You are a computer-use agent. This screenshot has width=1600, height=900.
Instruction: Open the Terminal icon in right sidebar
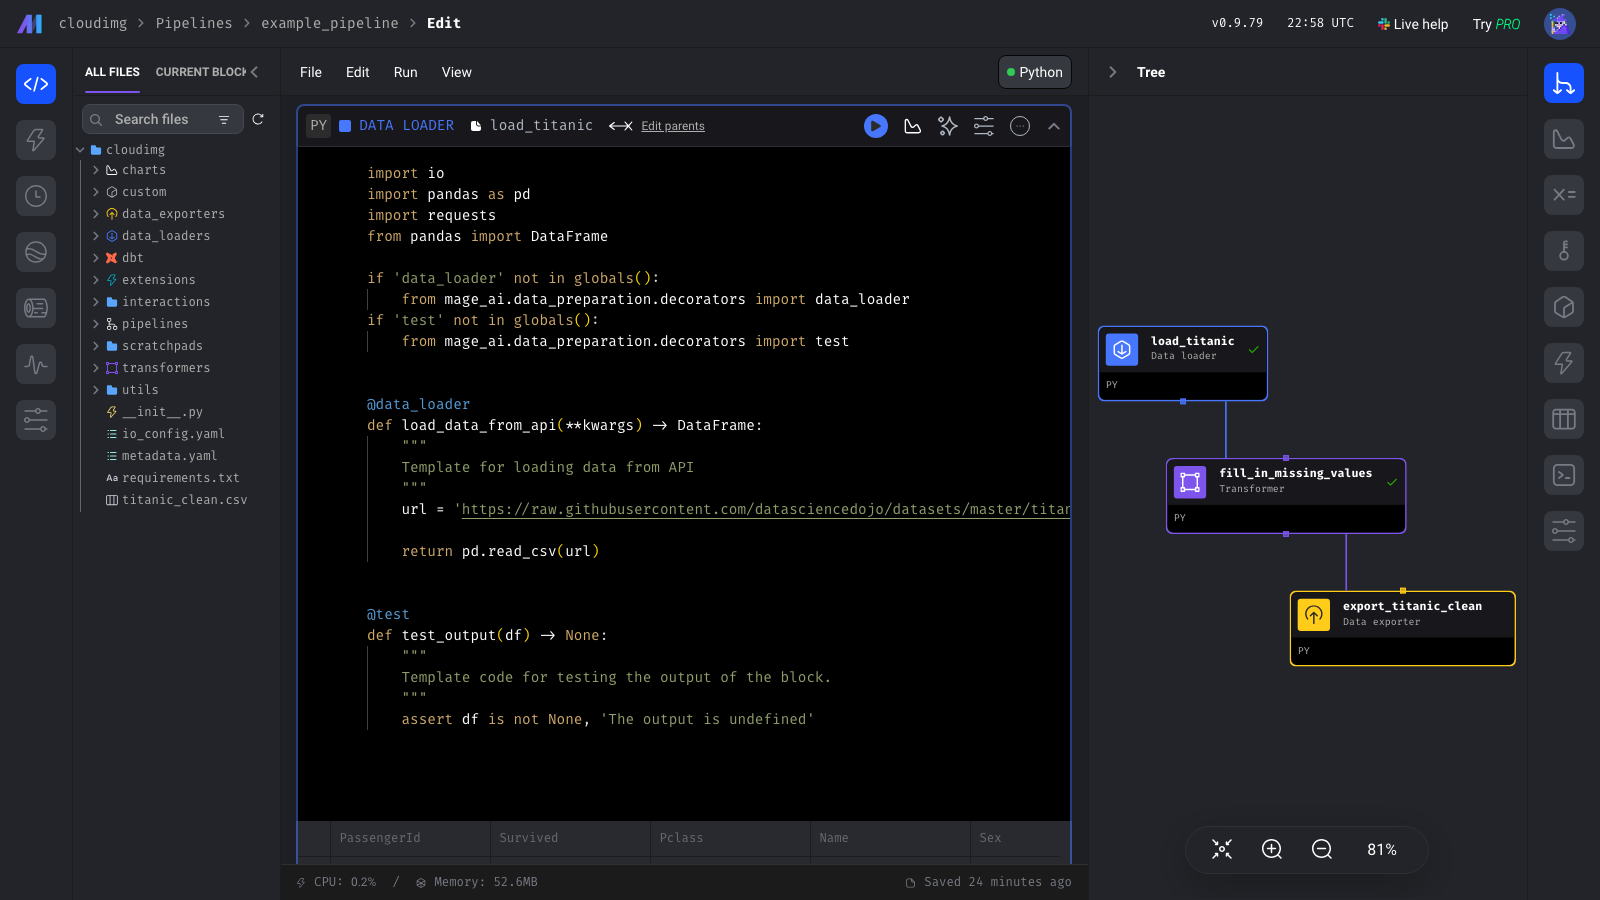(1564, 475)
